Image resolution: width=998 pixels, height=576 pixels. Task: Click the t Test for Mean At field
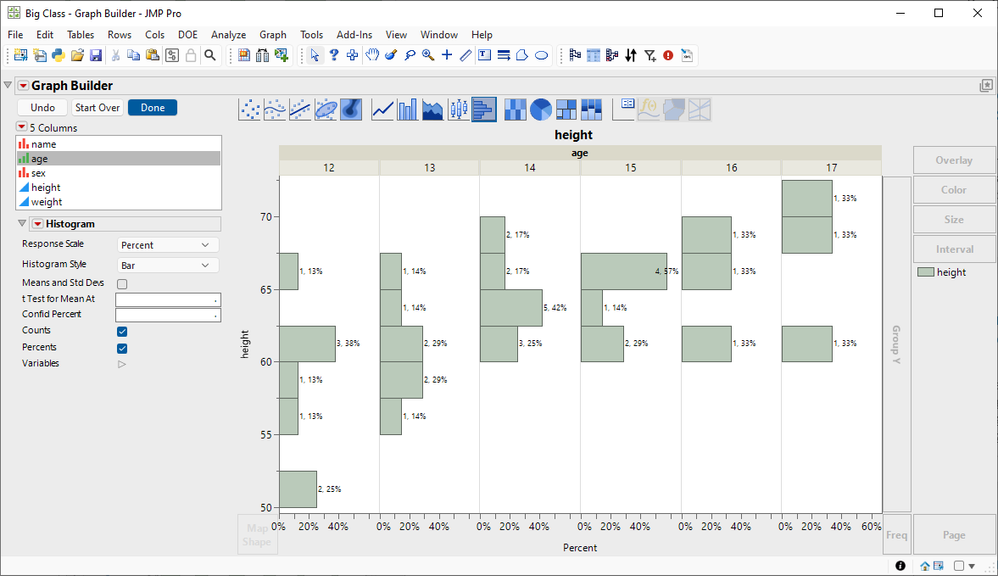click(x=168, y=299)
